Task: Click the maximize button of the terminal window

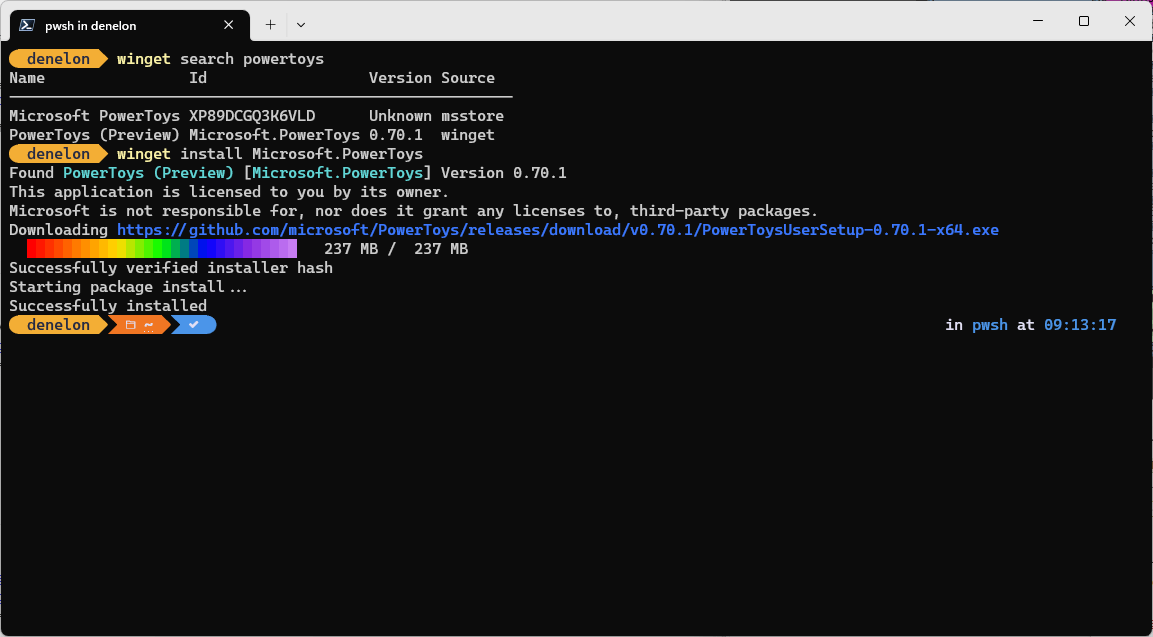Action: pos(1083,21)
